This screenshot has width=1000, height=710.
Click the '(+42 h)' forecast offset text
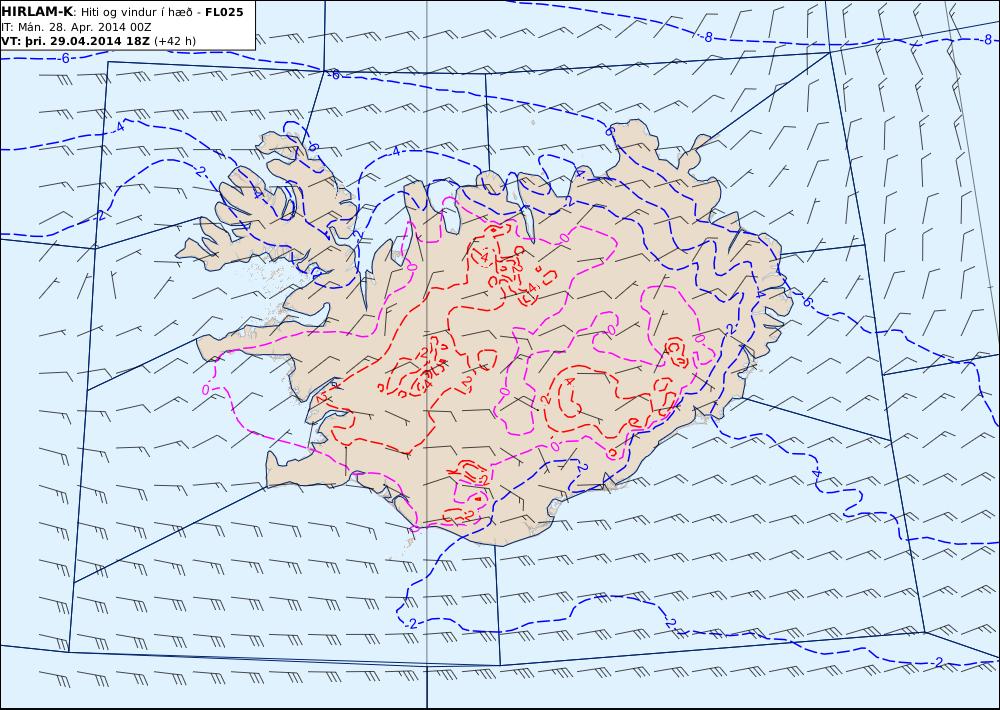click(175, 41)
